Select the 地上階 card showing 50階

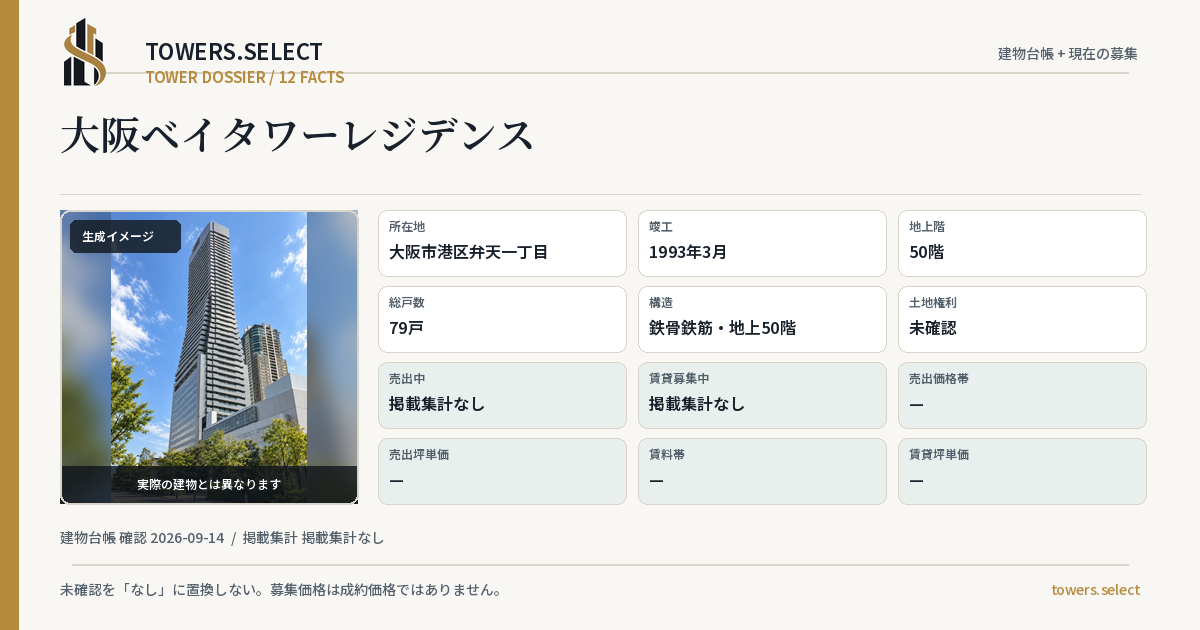point(1022,243)
